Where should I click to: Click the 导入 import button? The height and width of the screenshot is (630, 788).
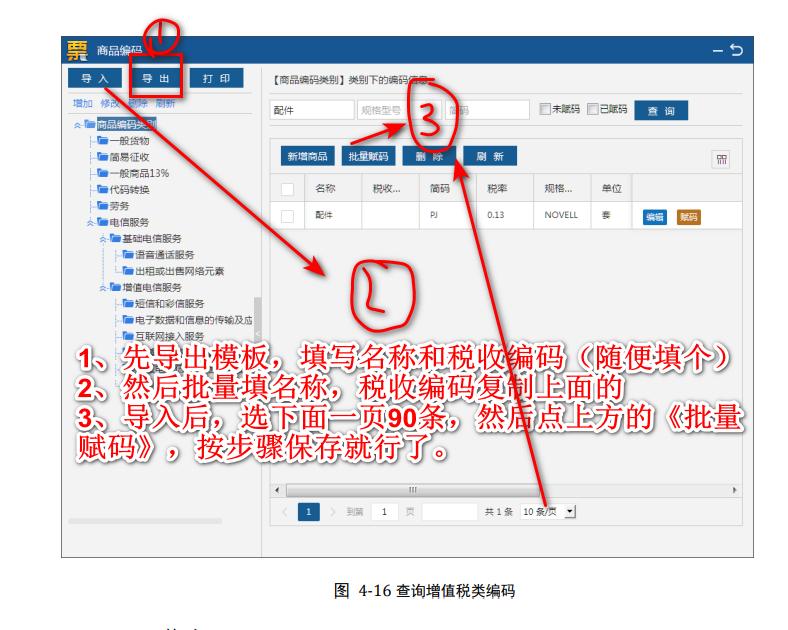pos(95,78)
